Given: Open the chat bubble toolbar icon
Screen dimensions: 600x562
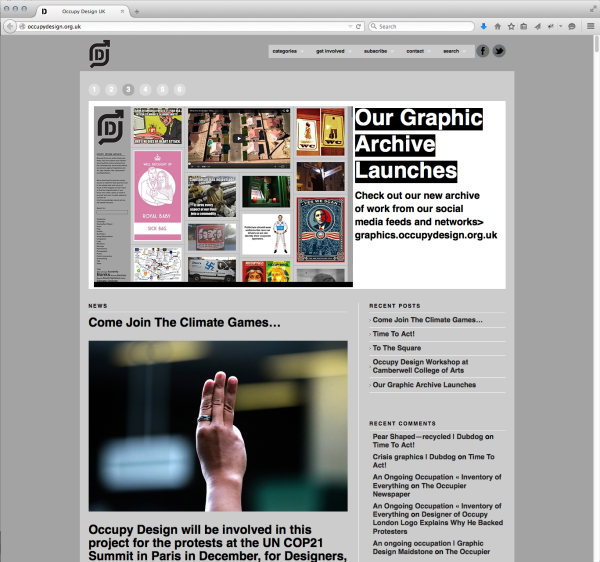Looking at the screenshot, I should [x=571, y=26].
